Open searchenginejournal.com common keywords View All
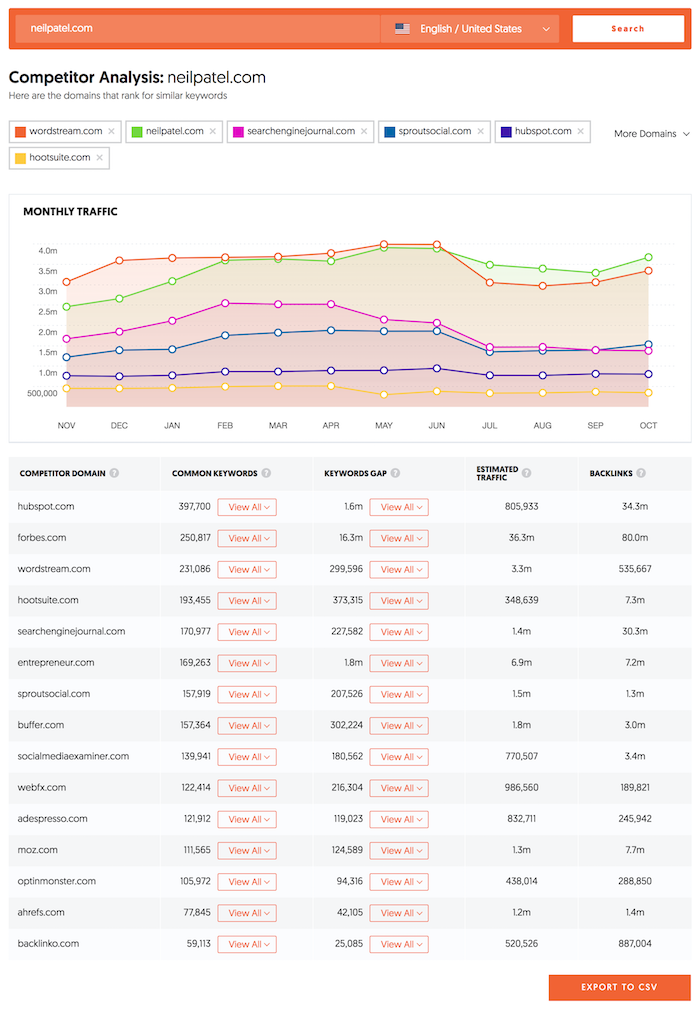 point(247,632)
